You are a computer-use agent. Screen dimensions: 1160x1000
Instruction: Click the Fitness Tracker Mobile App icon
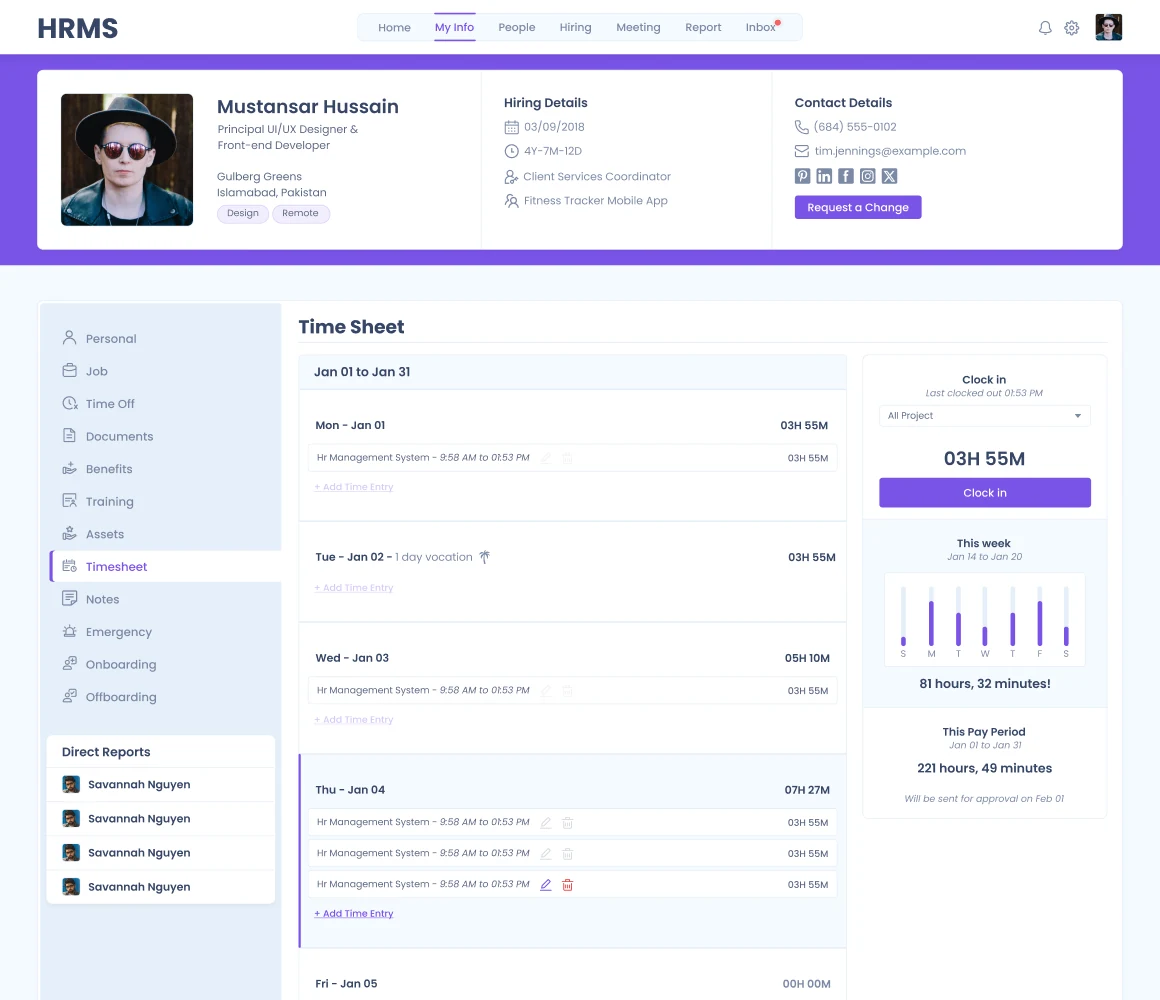(511, 200)
